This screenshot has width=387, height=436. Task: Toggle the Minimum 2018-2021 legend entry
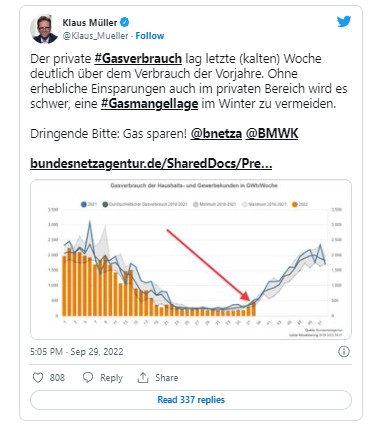tap(214, 204)
